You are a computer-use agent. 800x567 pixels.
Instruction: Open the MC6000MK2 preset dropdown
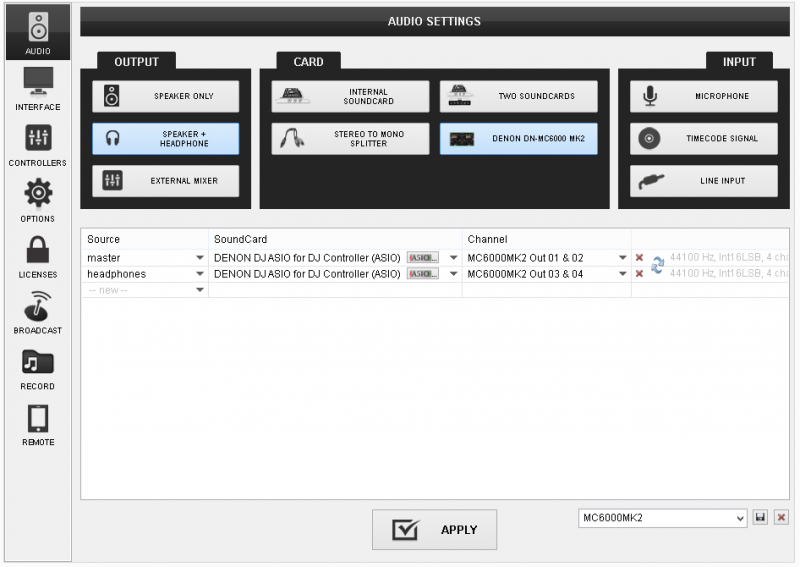click(740, 518)
